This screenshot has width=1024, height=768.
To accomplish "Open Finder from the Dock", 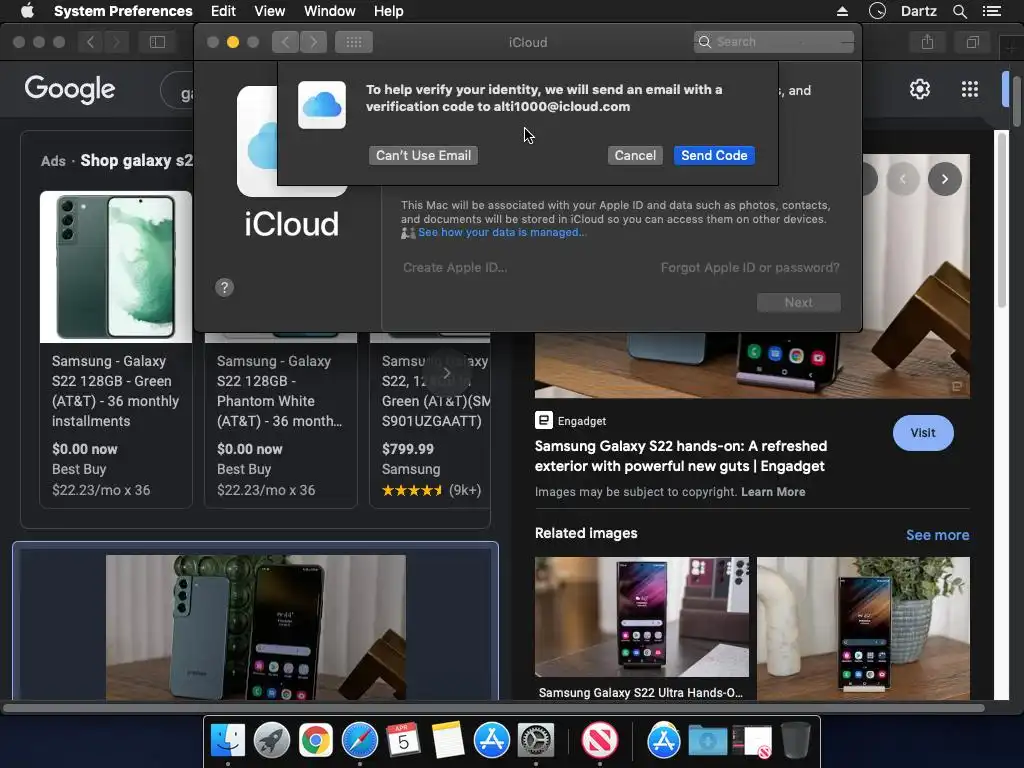I will [227, 741].
